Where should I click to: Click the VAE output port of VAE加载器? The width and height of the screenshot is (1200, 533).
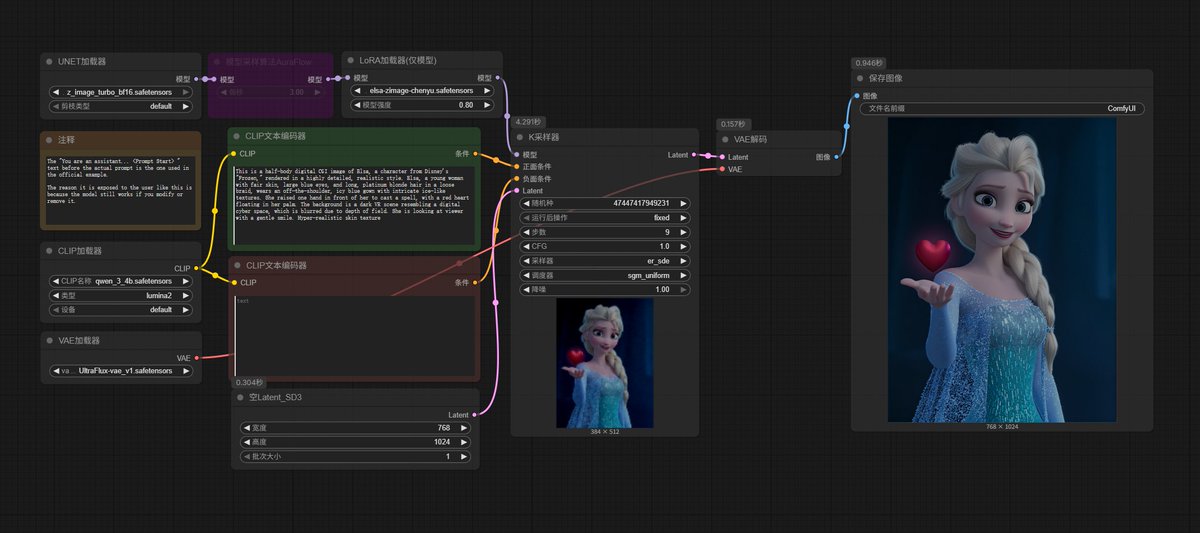[198, 357]
